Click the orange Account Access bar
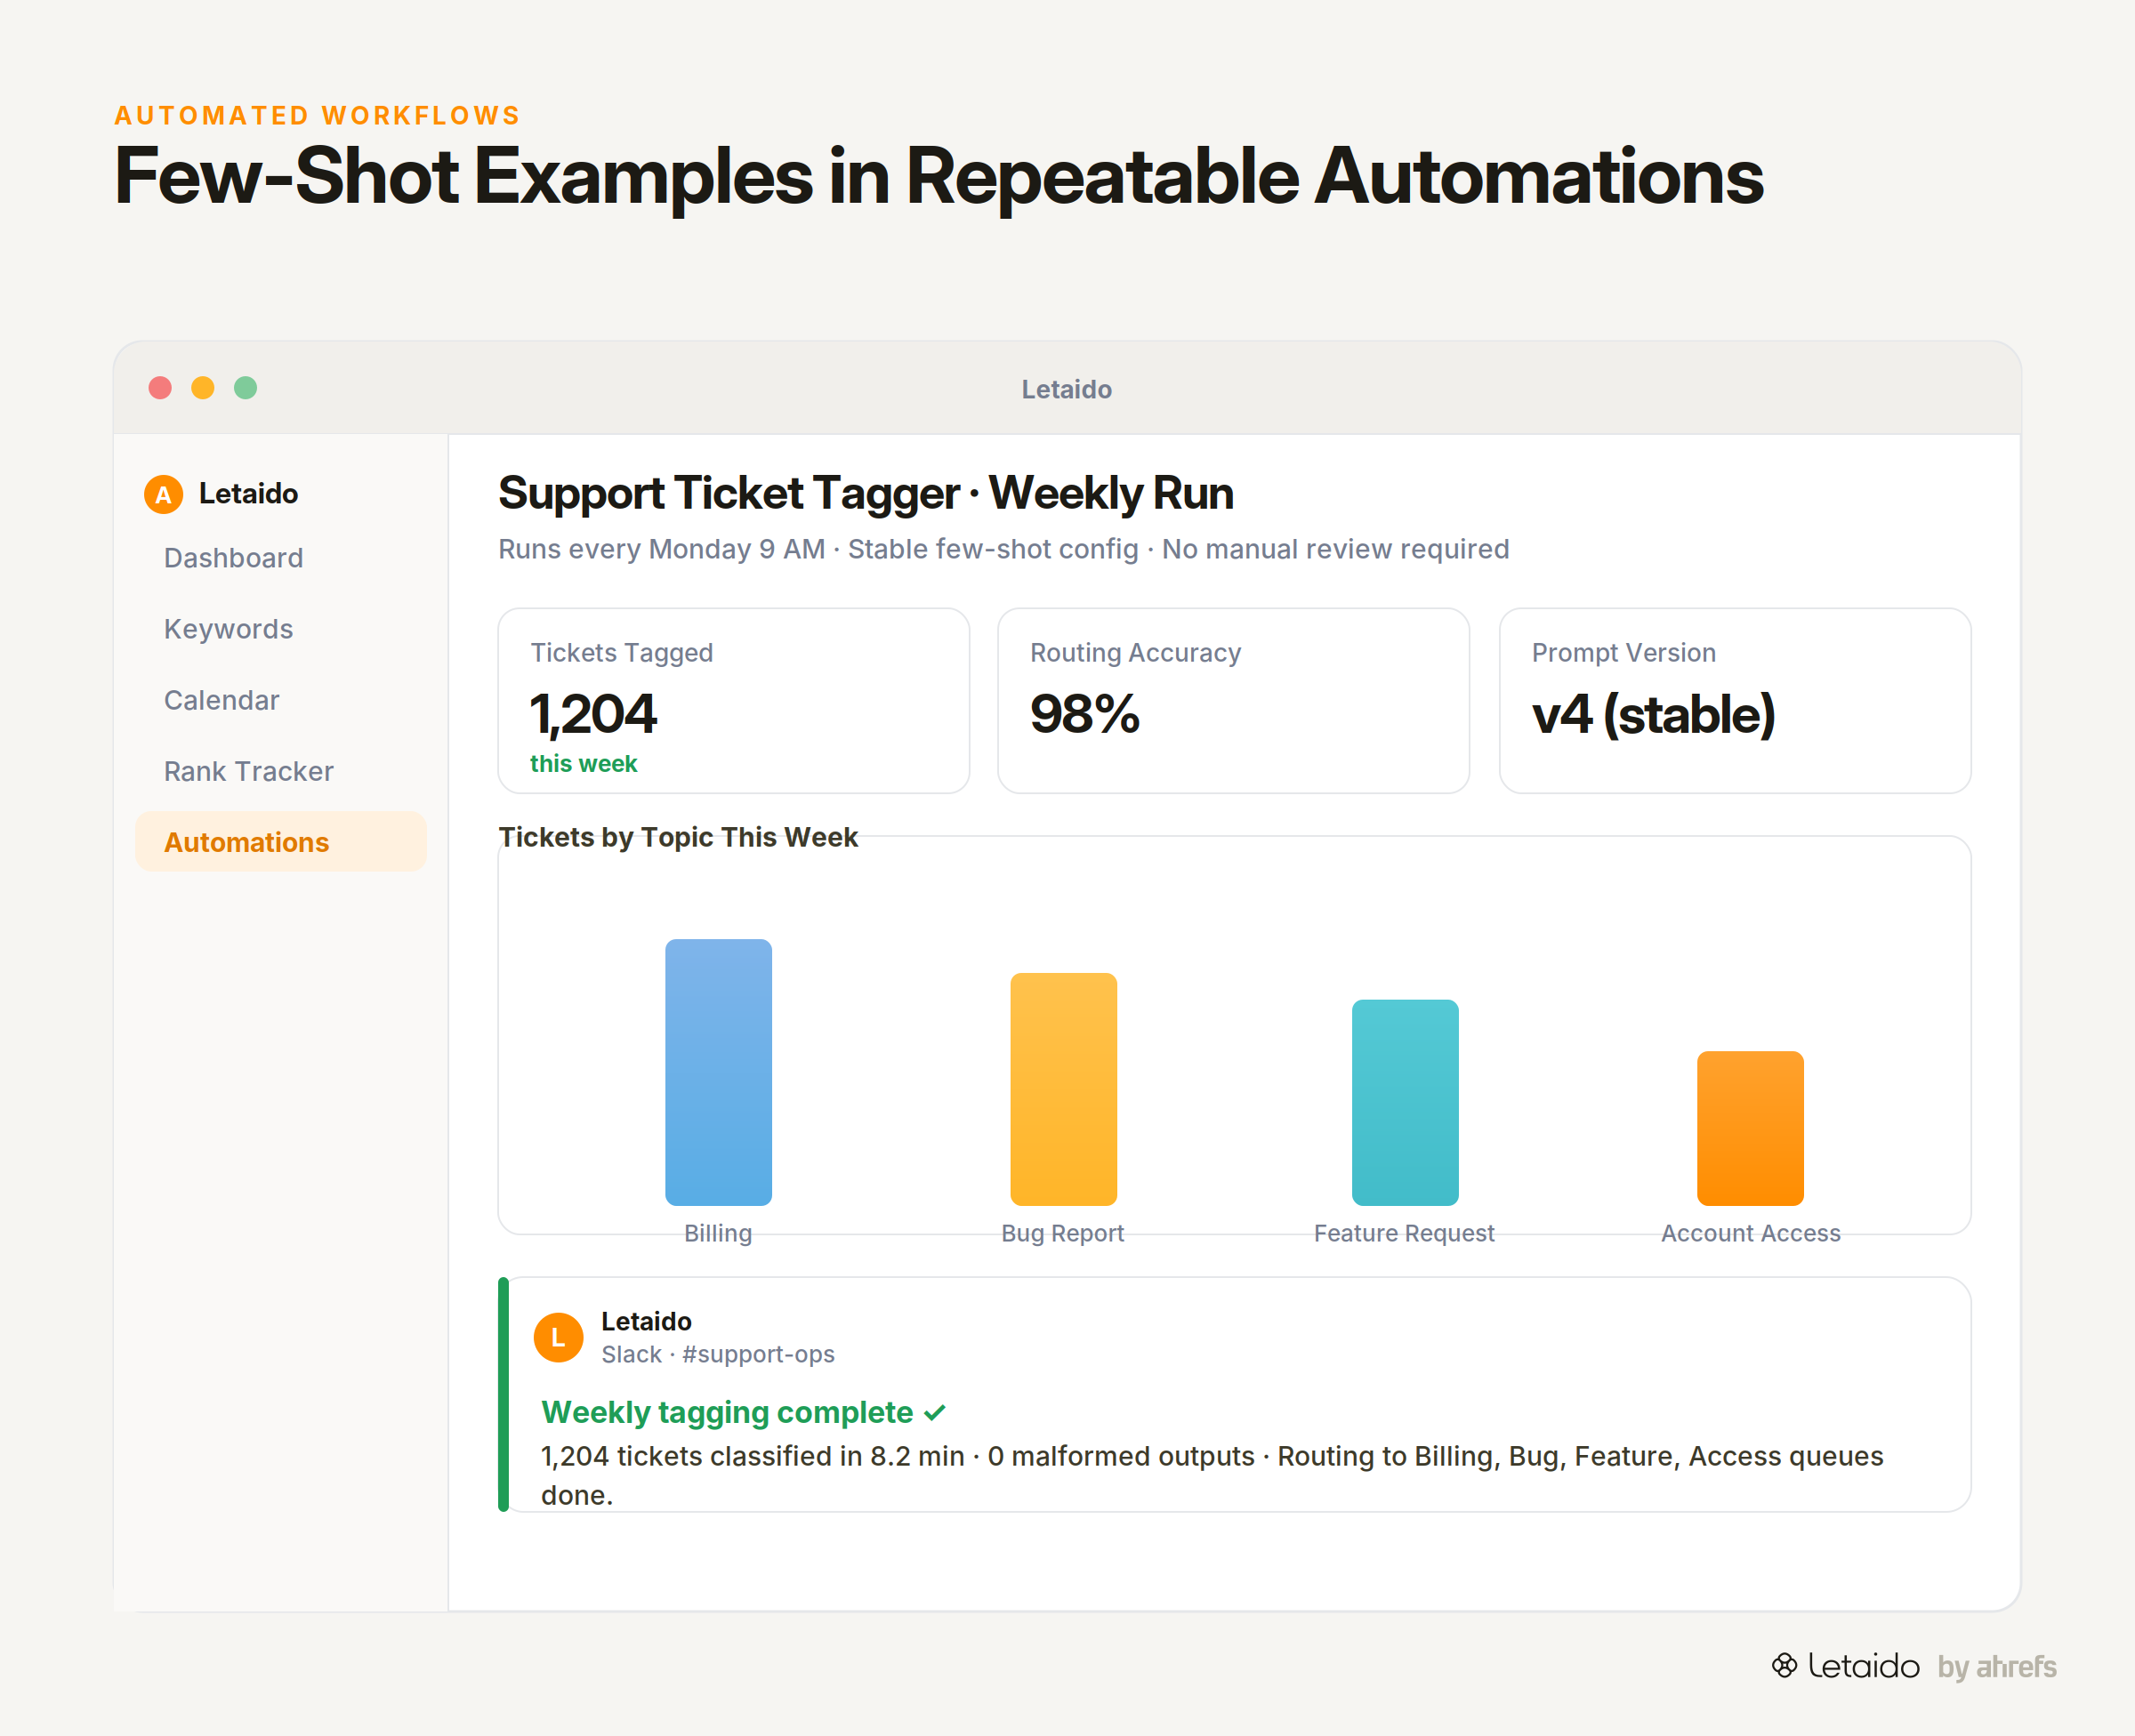 pos(1750,1128)
